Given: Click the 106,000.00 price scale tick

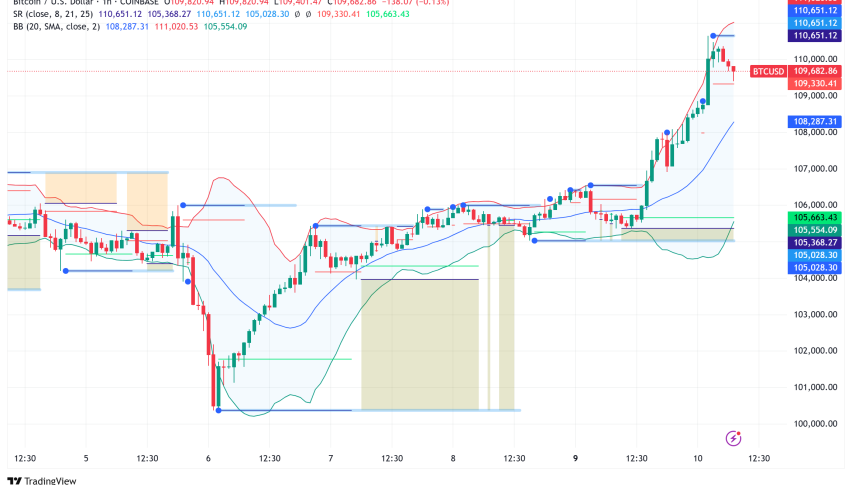Looking at the screenshot, I should (x=815, y=205).
